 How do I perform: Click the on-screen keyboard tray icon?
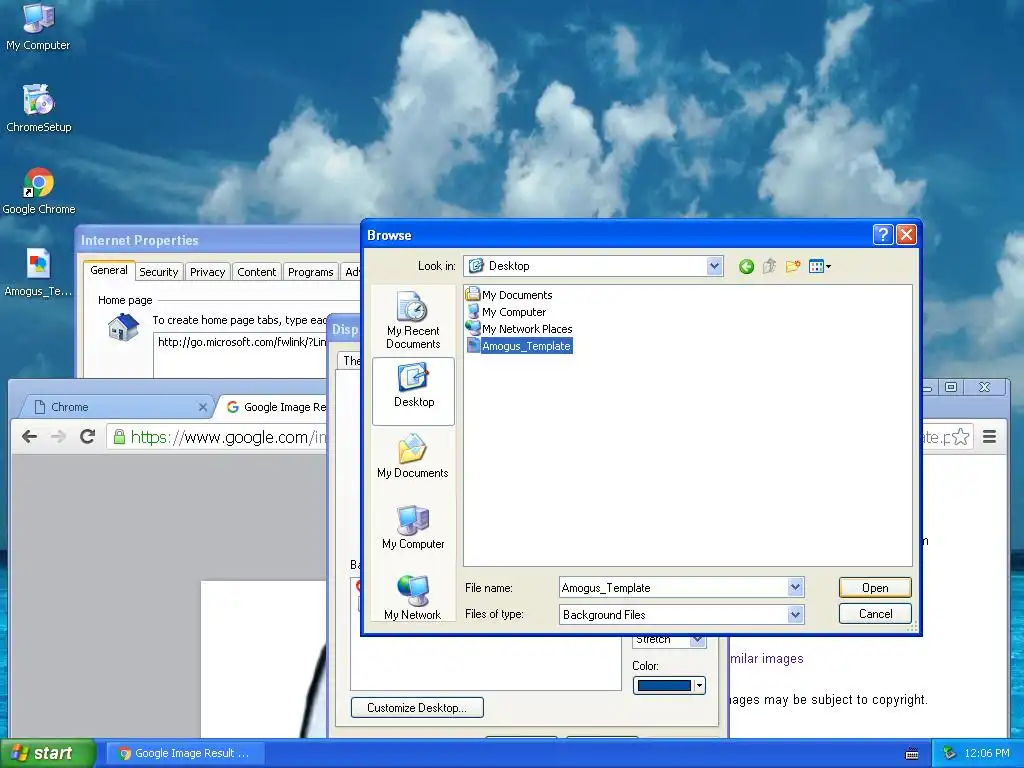[x=912, y=754]
